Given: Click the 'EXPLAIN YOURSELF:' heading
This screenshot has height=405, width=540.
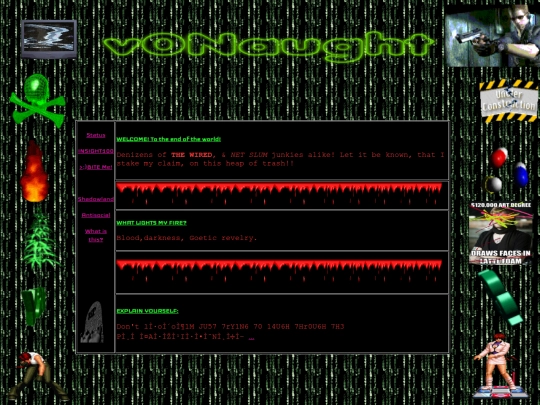Looking at the screenshot, I should [x=147, y=311].
